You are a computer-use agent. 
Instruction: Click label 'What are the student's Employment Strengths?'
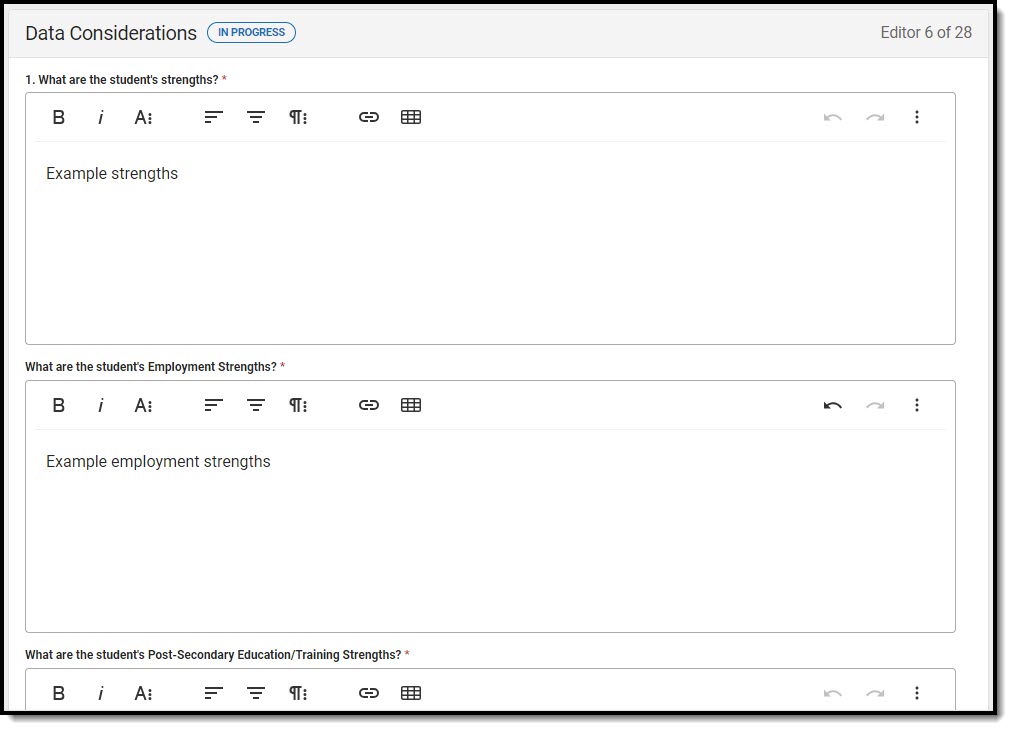[151, 367]
